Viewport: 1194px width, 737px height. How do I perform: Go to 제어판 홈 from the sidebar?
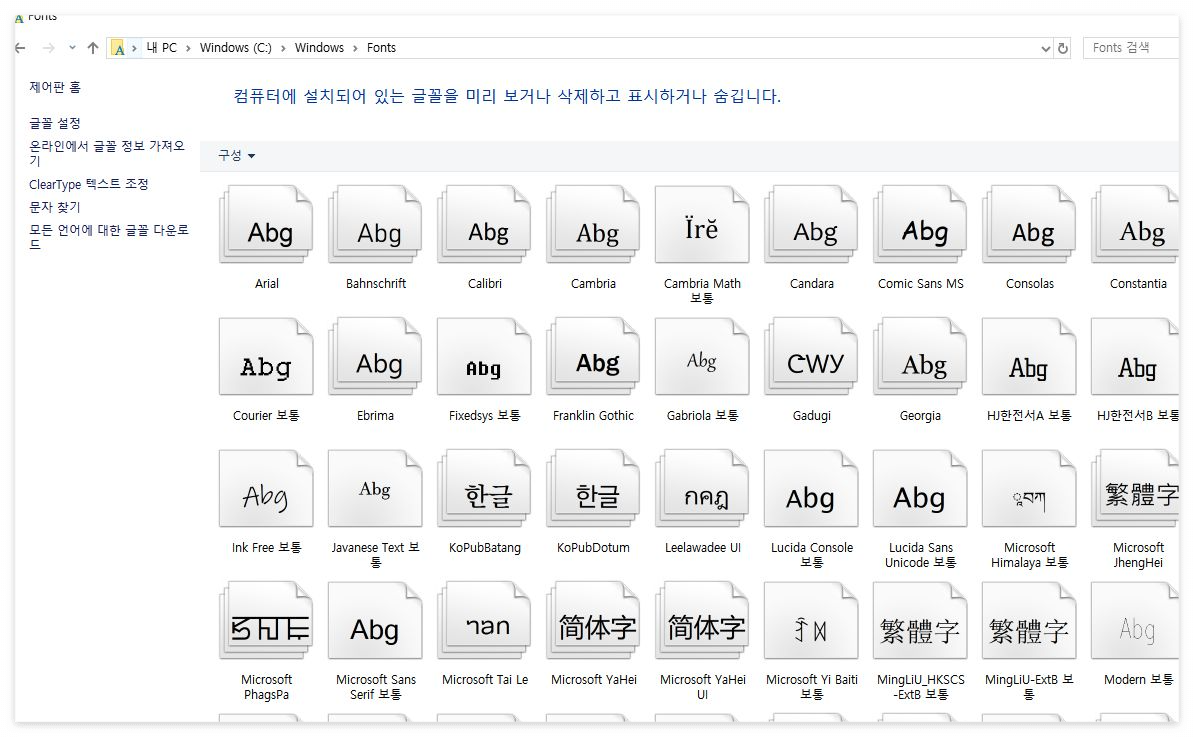pos(55,87)
